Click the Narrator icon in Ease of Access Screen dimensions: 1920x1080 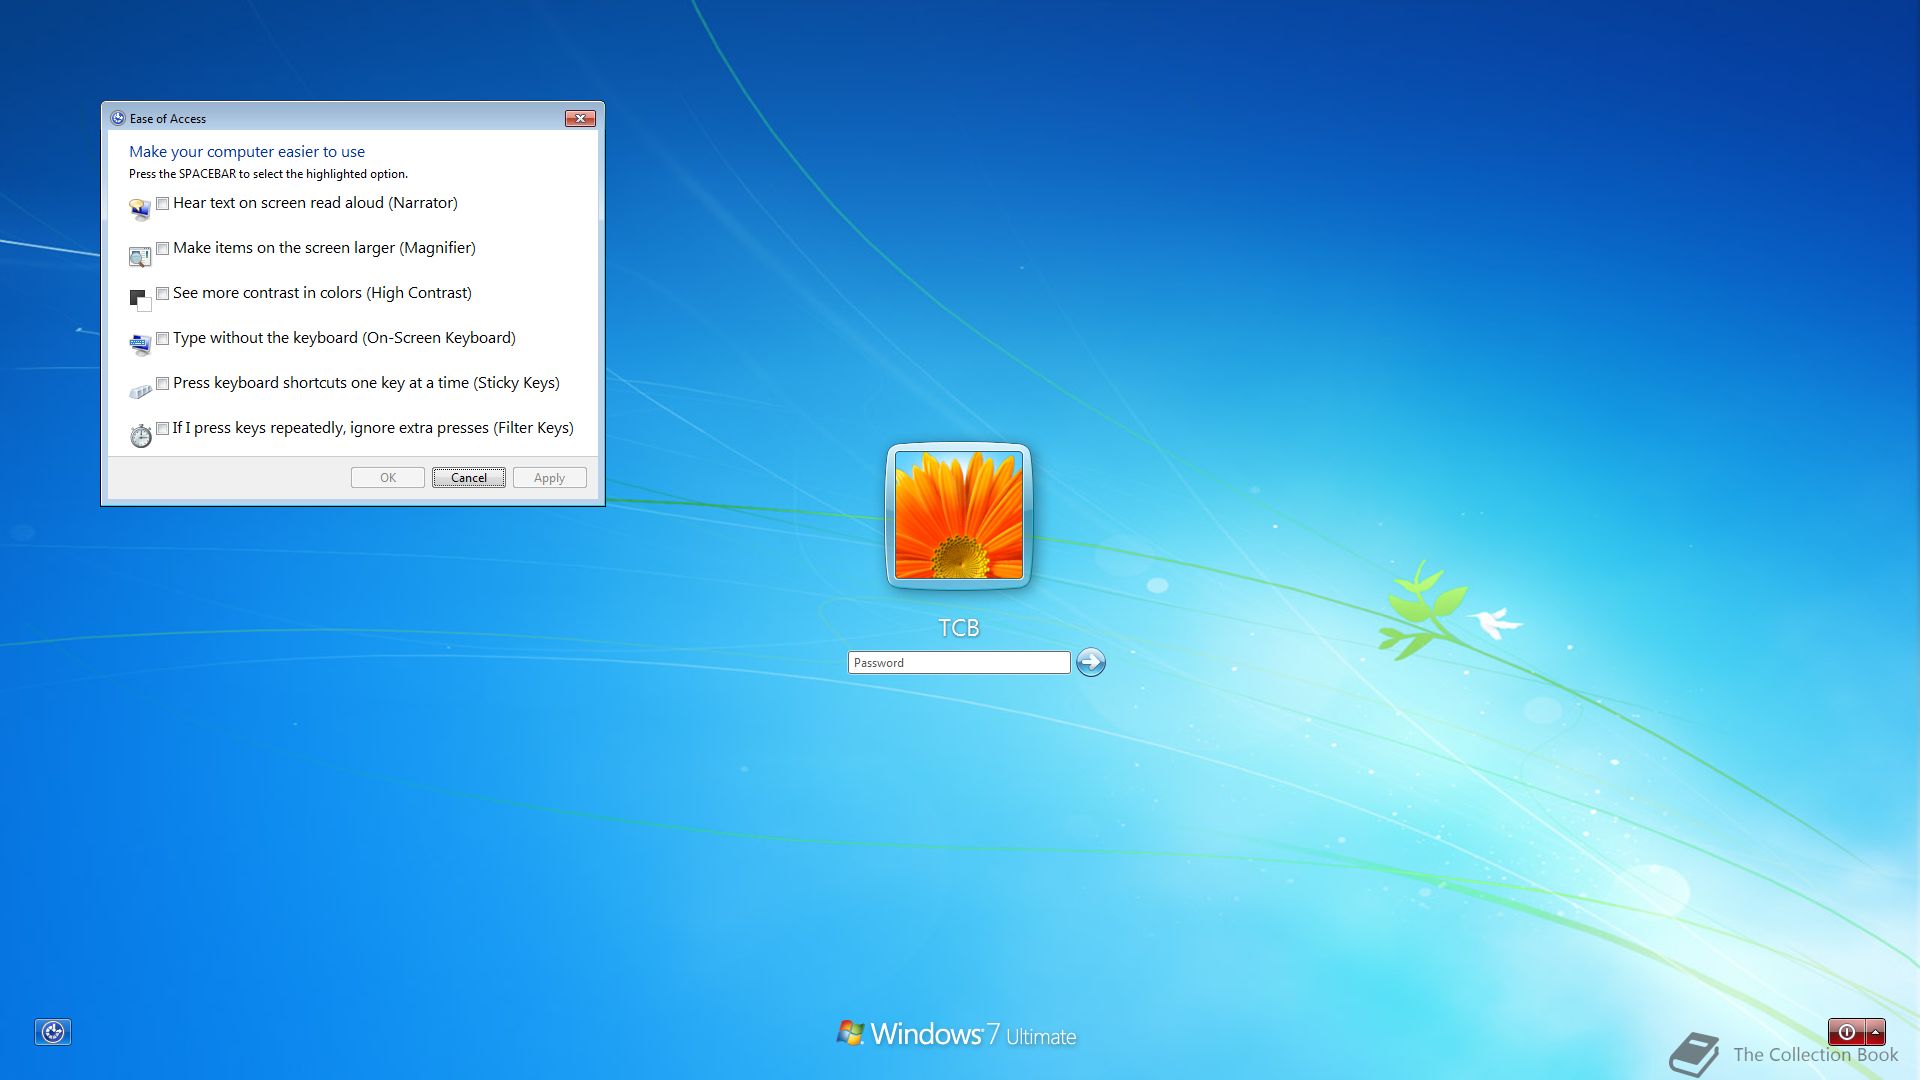coord(140,210)
